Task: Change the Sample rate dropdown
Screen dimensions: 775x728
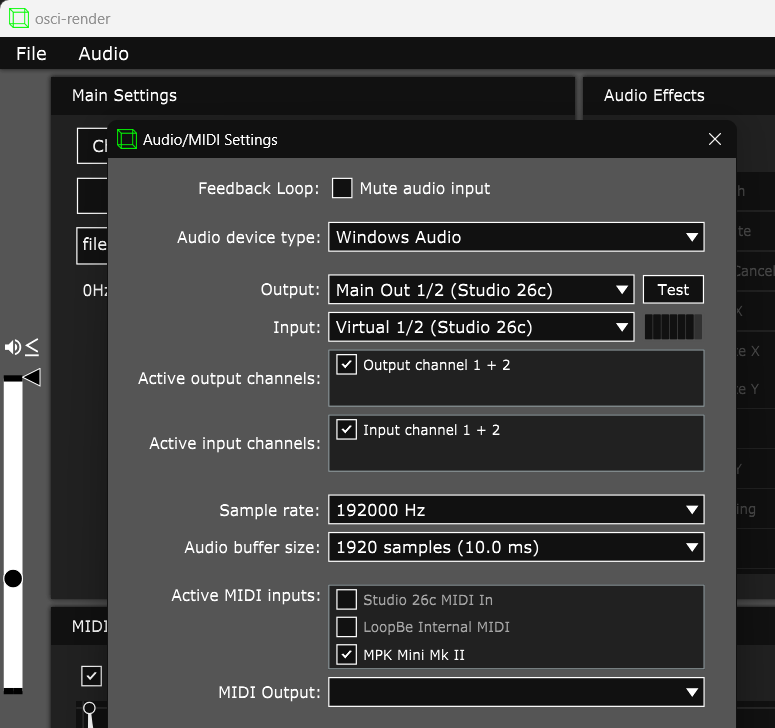Action: pyautogui.click(x=516, y=510)
